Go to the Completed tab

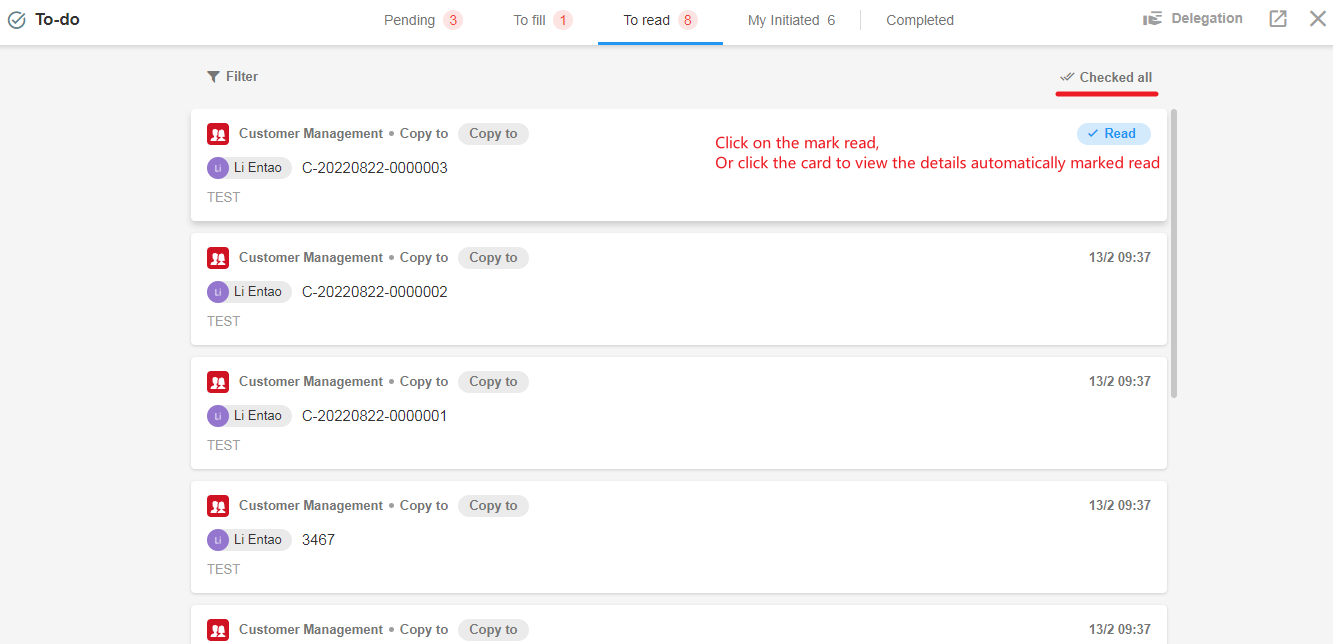tap(920, 20)
